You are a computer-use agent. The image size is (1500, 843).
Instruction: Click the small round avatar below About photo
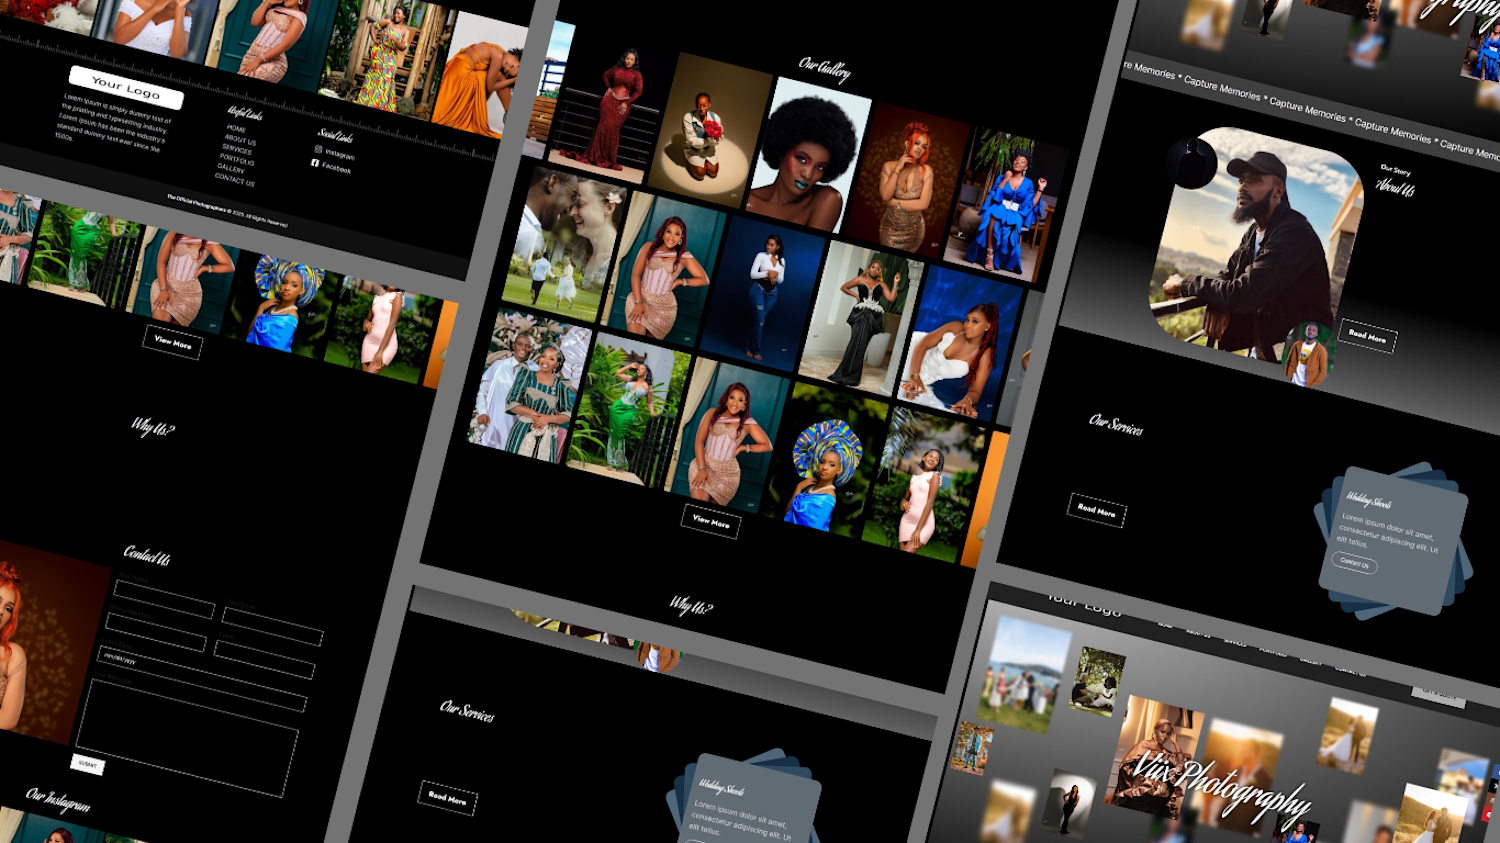point(1309,353)
